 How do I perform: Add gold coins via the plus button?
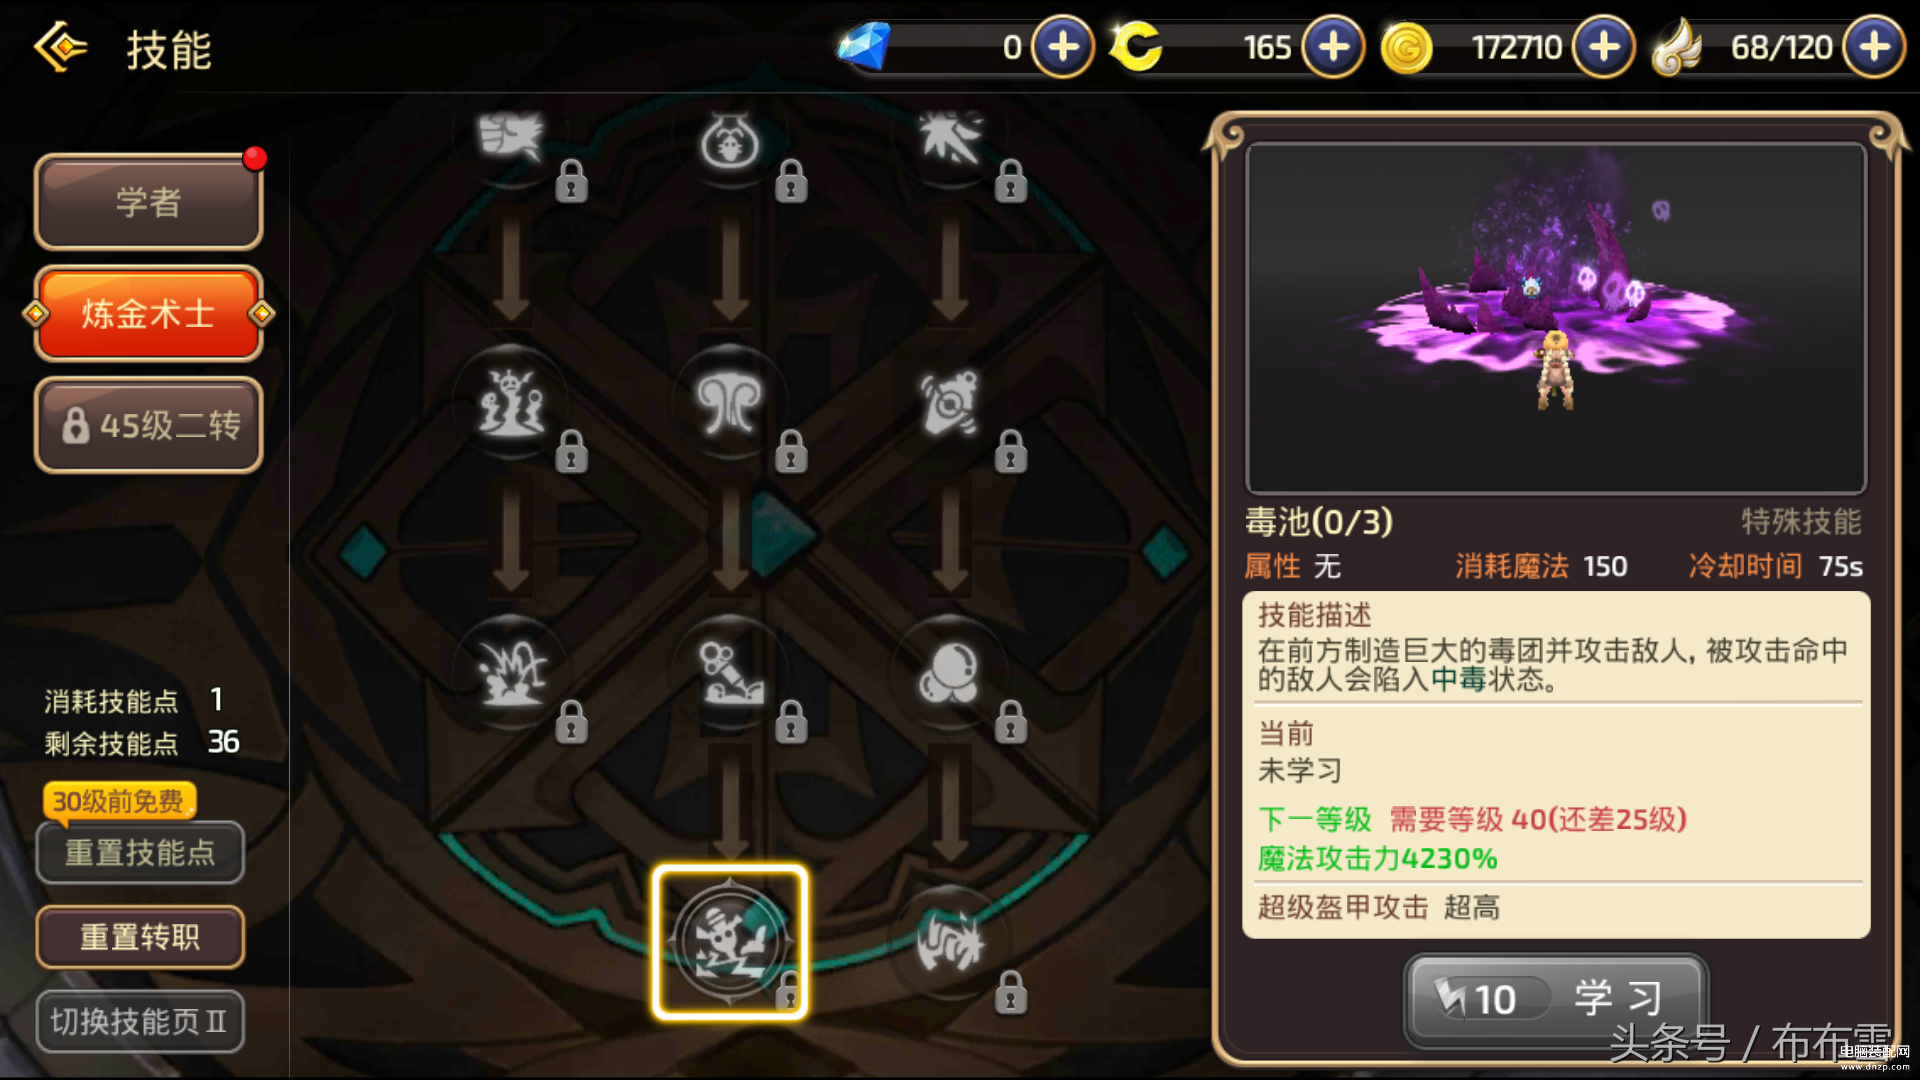pos(1603,46)
